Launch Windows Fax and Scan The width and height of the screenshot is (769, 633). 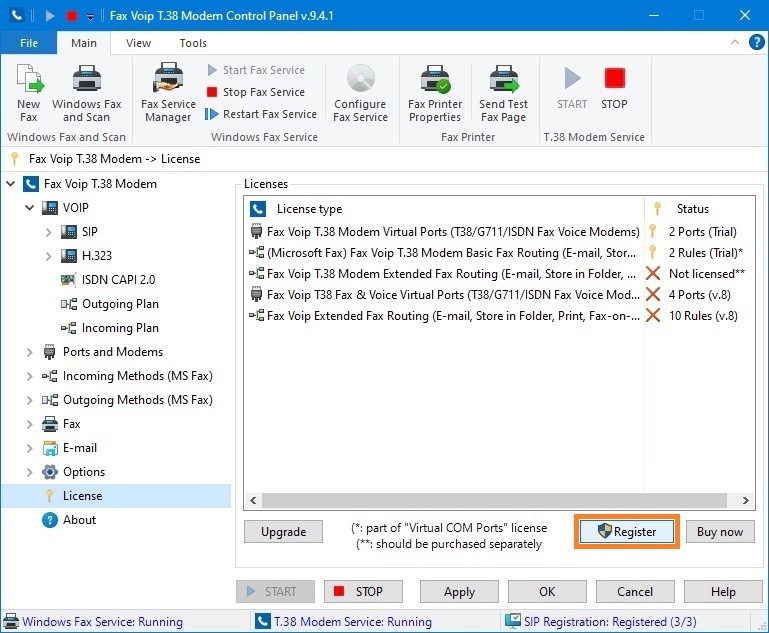86,93
